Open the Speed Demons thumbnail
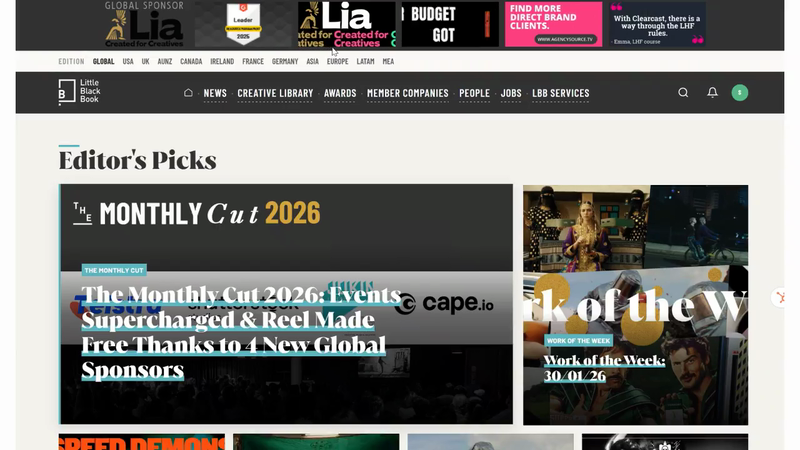This screenshot has width=800, height=450. 142,442
